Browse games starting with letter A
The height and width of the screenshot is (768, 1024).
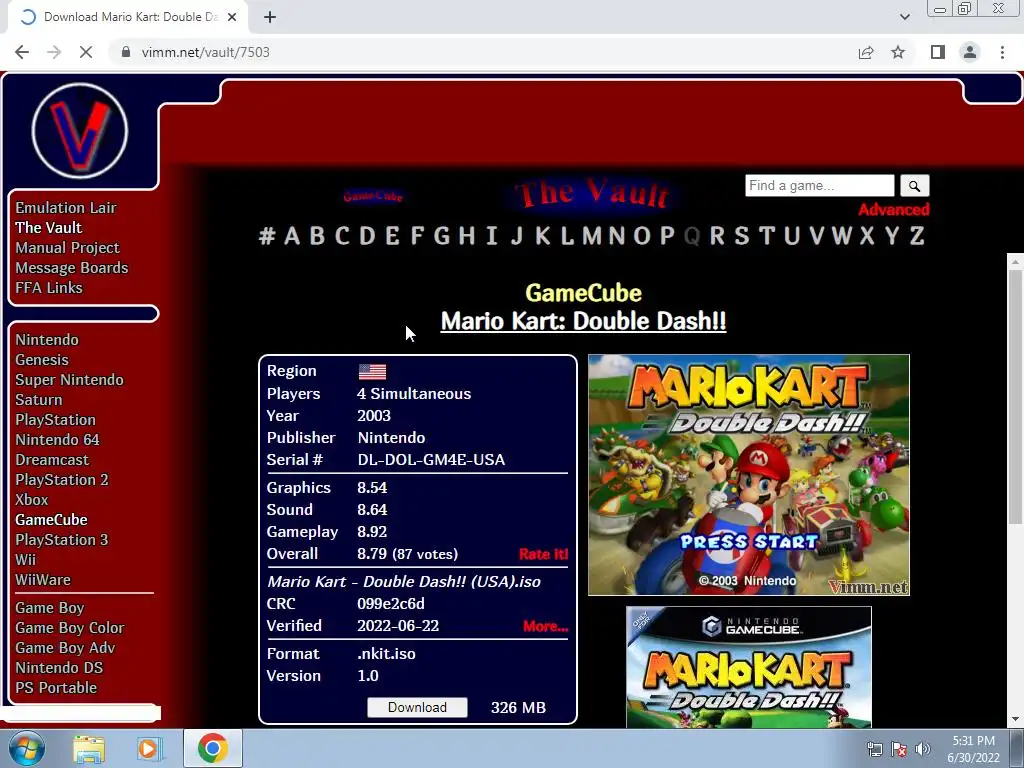coord(292,236)
